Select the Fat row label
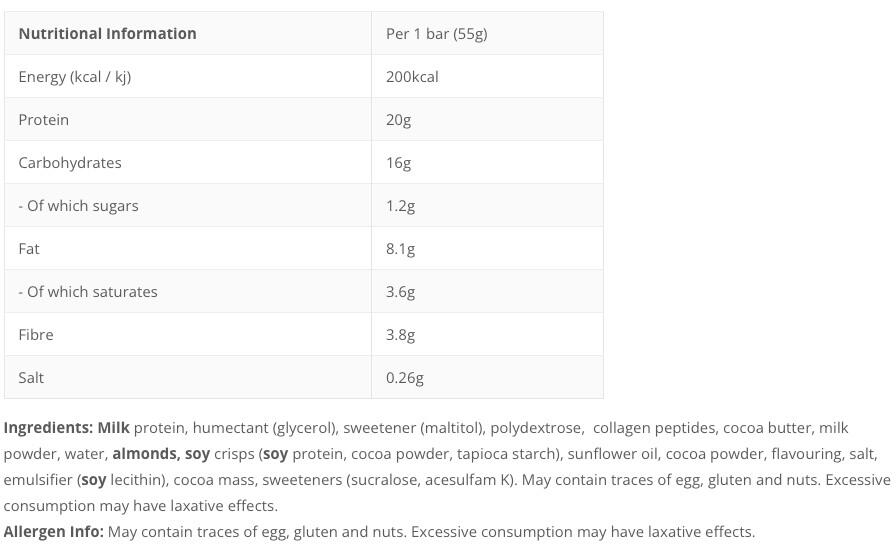The width and height of the screenshot is (896, 555). (x=29, y=248)
